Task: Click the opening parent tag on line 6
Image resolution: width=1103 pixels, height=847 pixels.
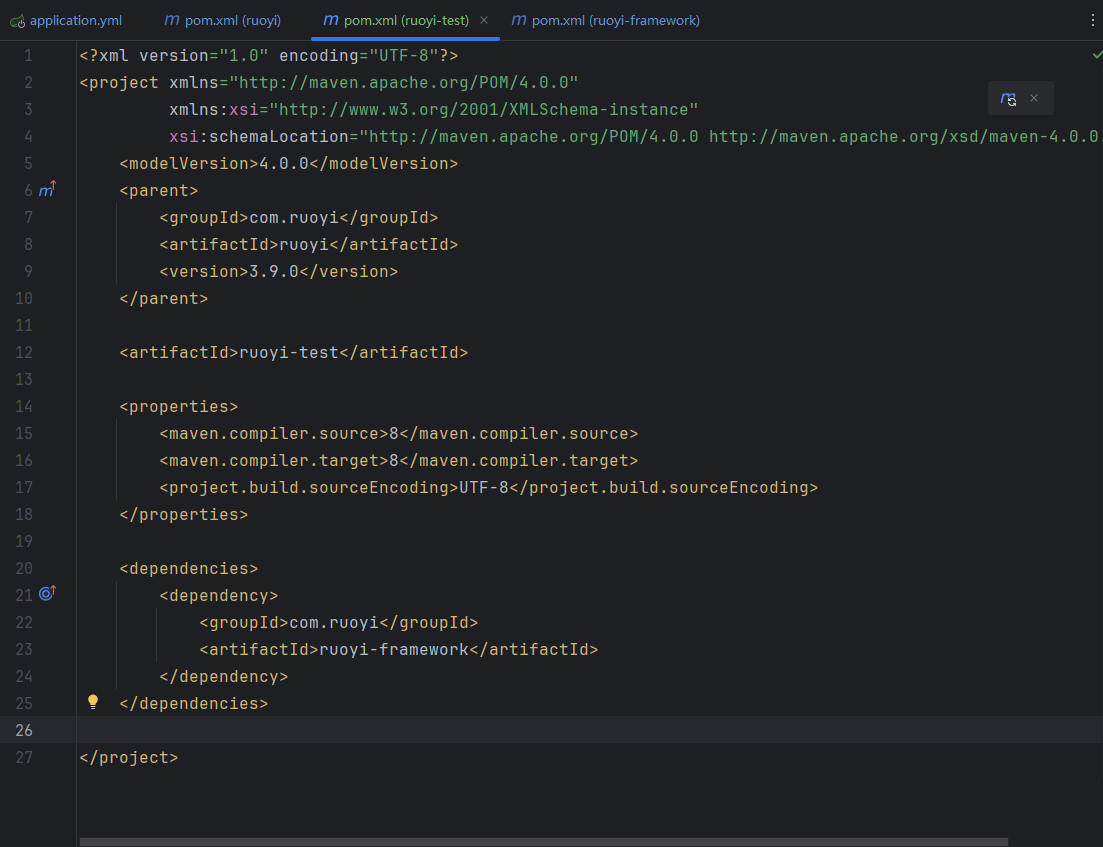Action: pyautogui.click(x=159, y=191)
